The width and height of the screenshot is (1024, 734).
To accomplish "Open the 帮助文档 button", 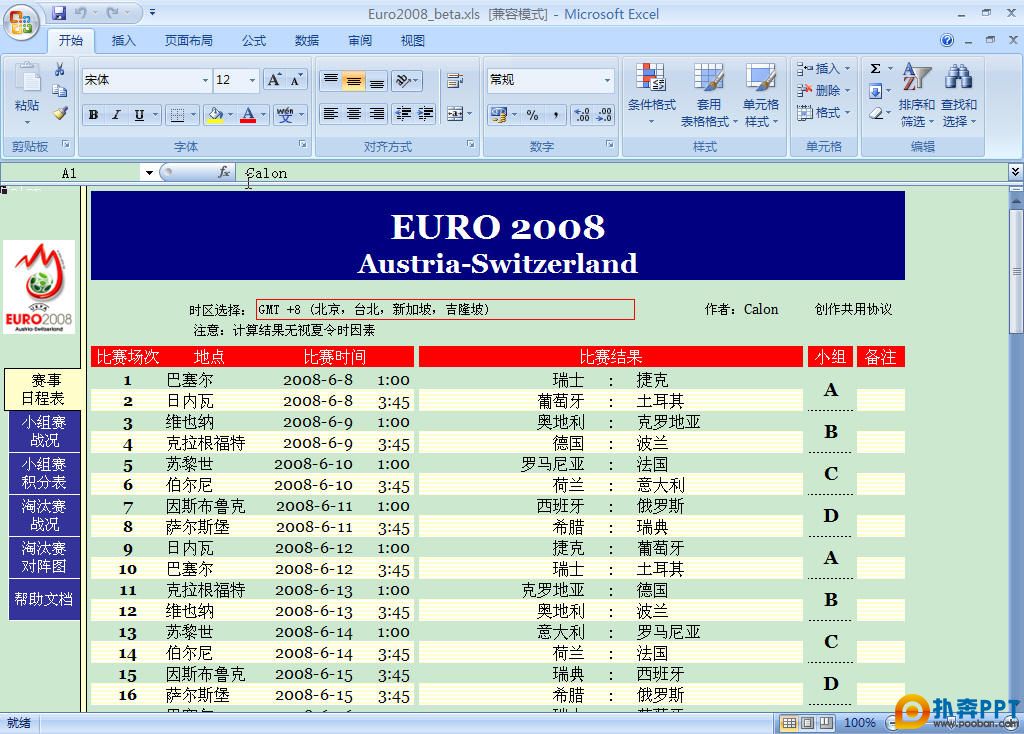I will coord(44,599).
